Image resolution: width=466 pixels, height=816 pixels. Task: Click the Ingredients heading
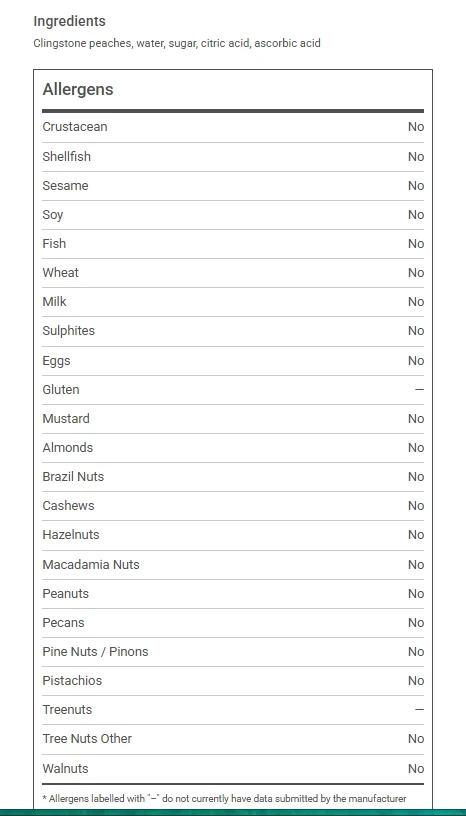69,21
